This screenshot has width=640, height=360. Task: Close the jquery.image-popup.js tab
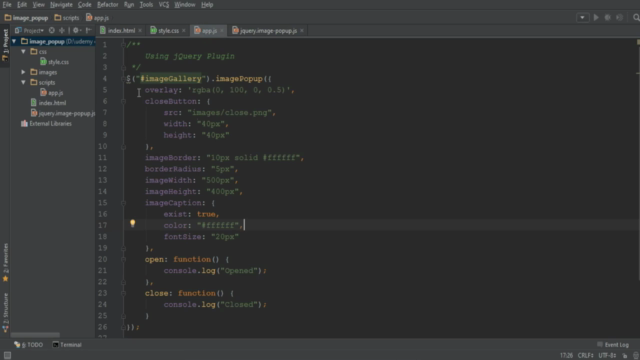[302, 31]
